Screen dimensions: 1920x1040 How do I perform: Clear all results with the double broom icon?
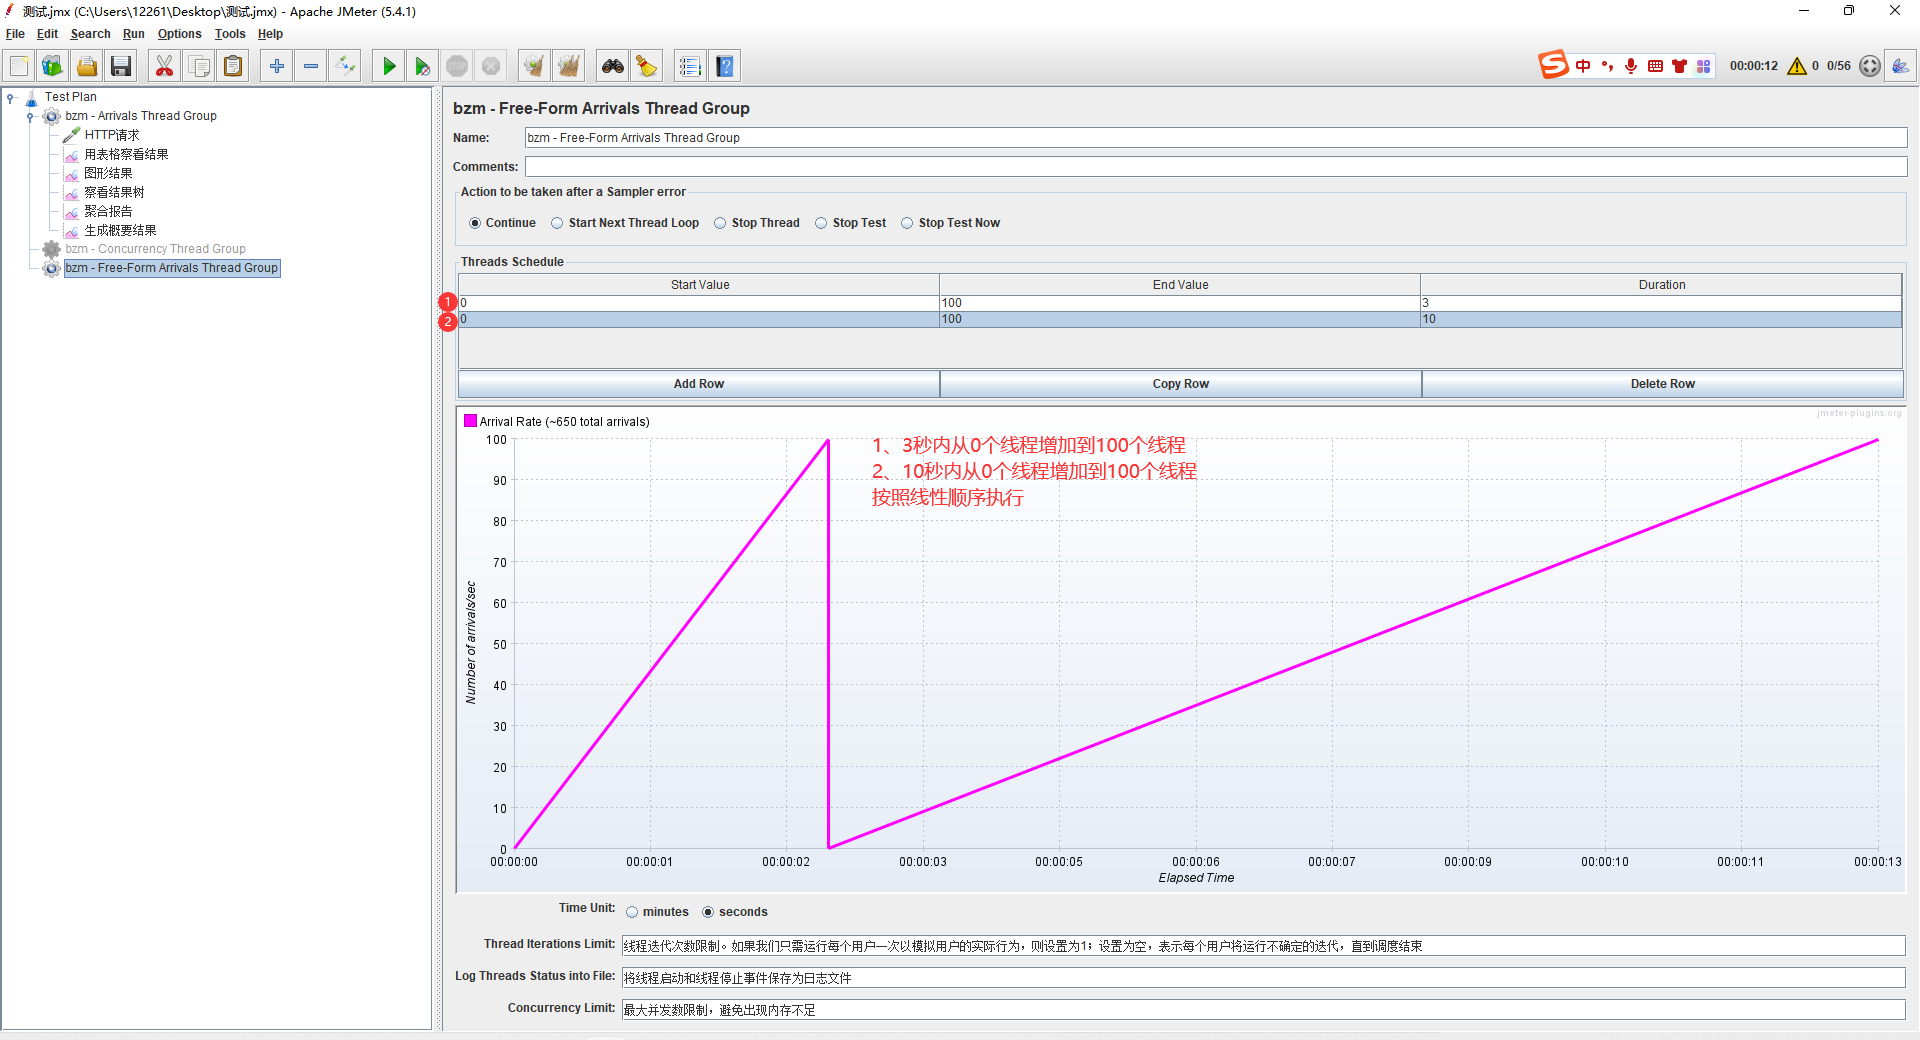[x=569, y=66]
